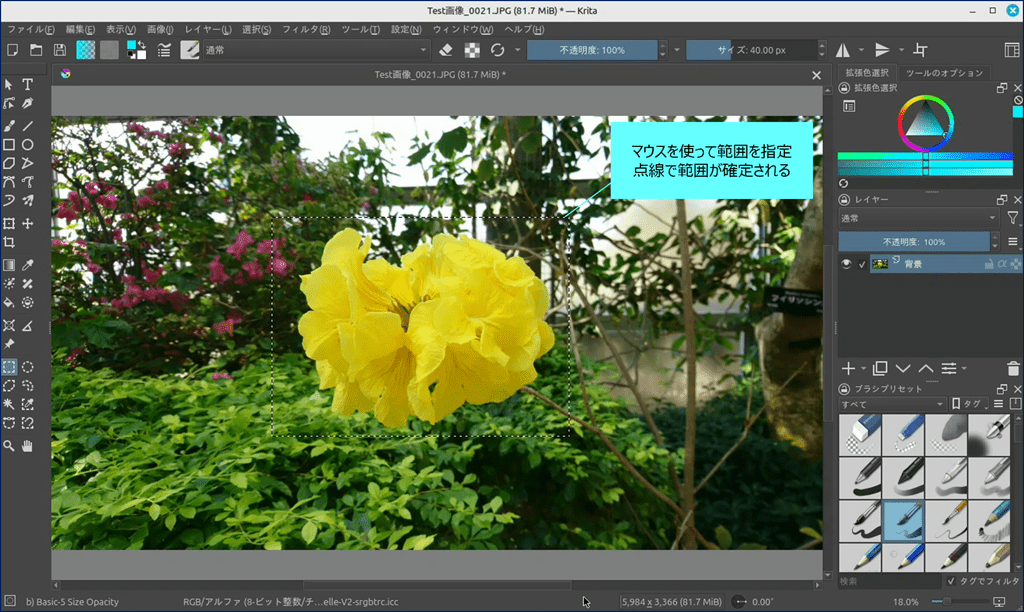1024x612 pixels.
Task: Toggle horizontal mirror mode
Action: point(842,50)
